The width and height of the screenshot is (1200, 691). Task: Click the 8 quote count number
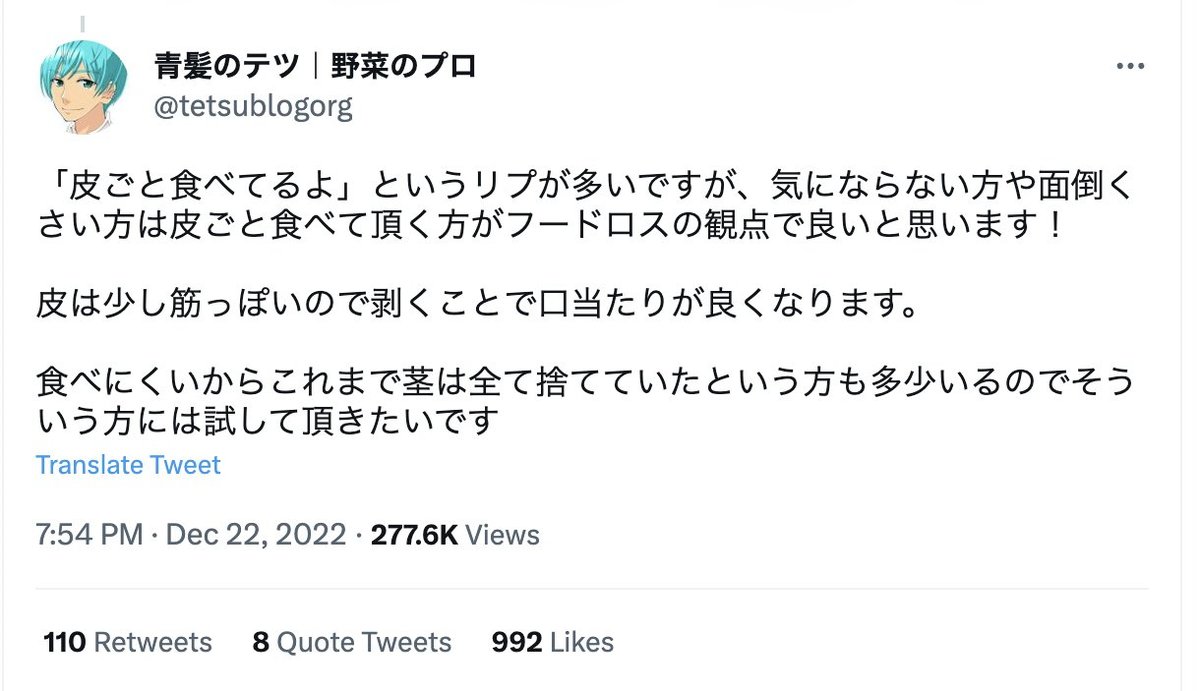(x=261, y=642)
